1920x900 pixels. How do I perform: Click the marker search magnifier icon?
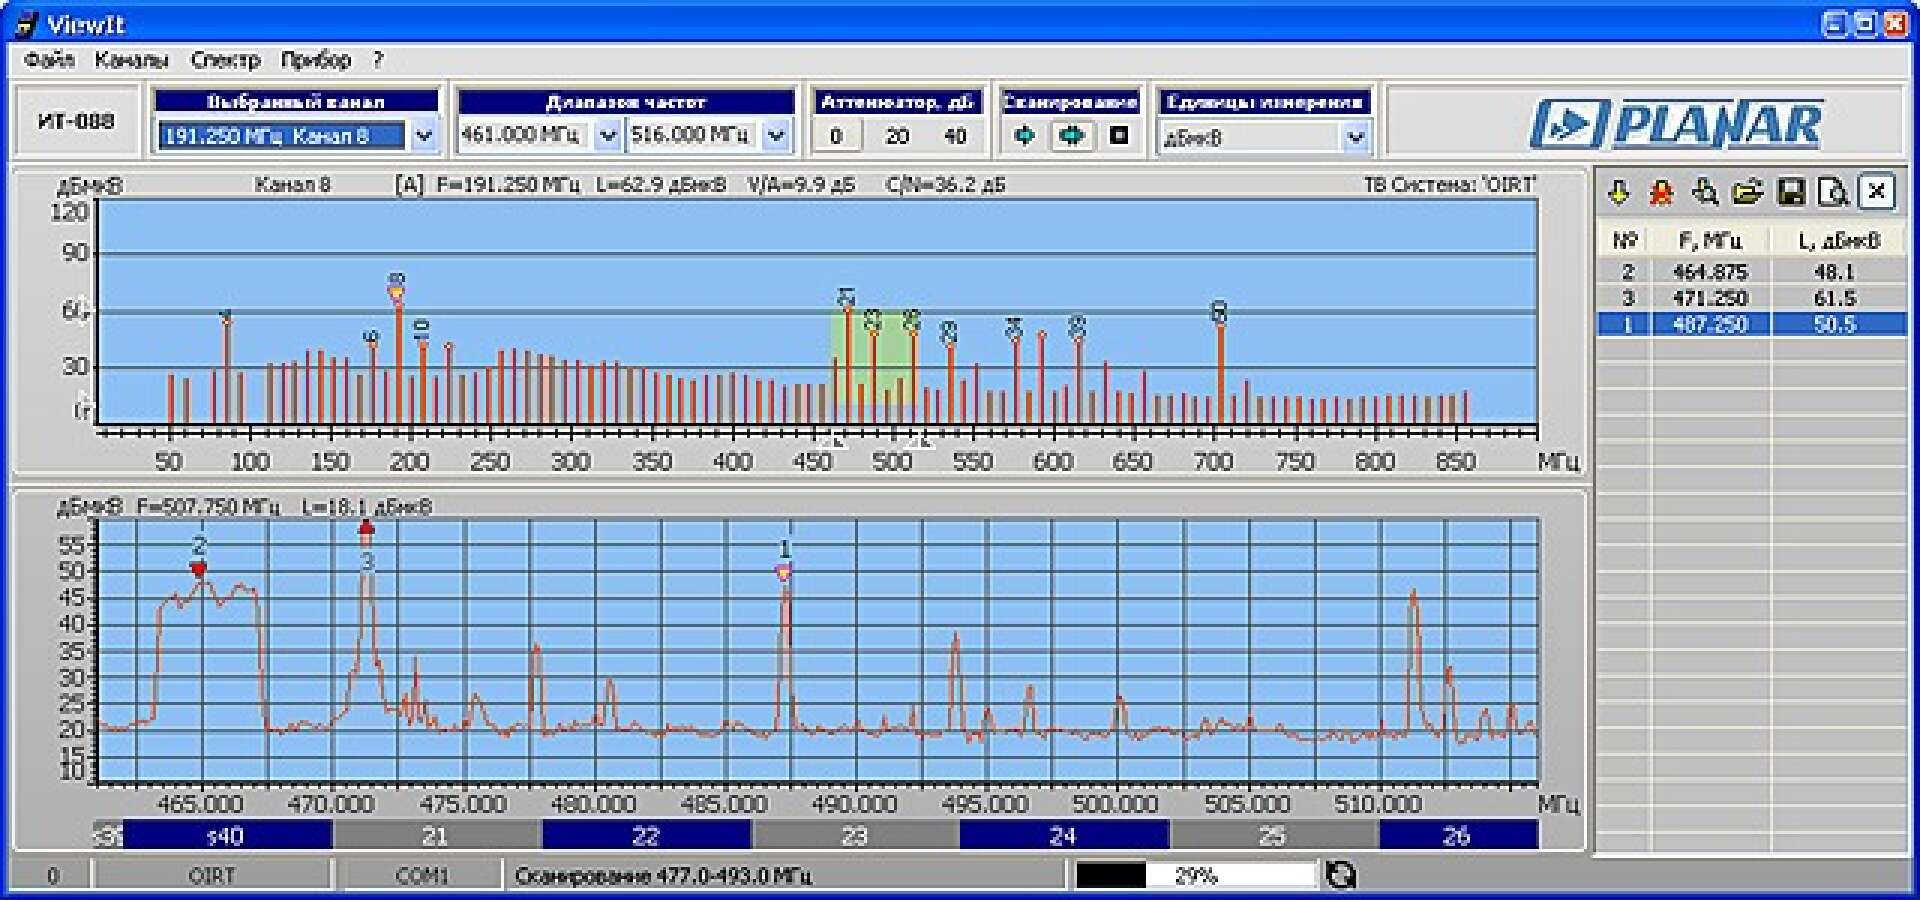click(x=1704, y=192)
